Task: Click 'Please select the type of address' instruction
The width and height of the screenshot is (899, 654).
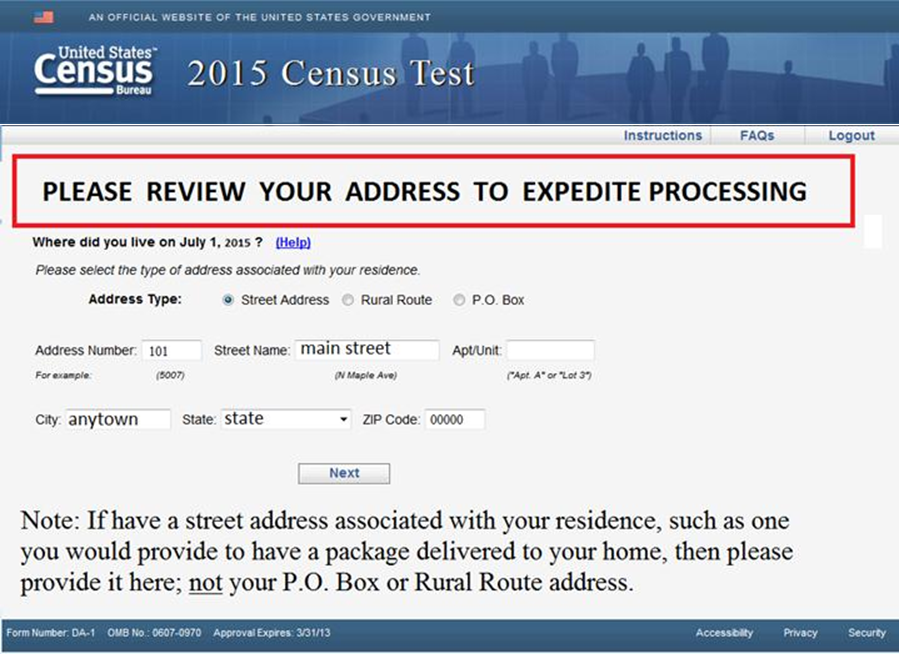Action: tap(228, 270)
